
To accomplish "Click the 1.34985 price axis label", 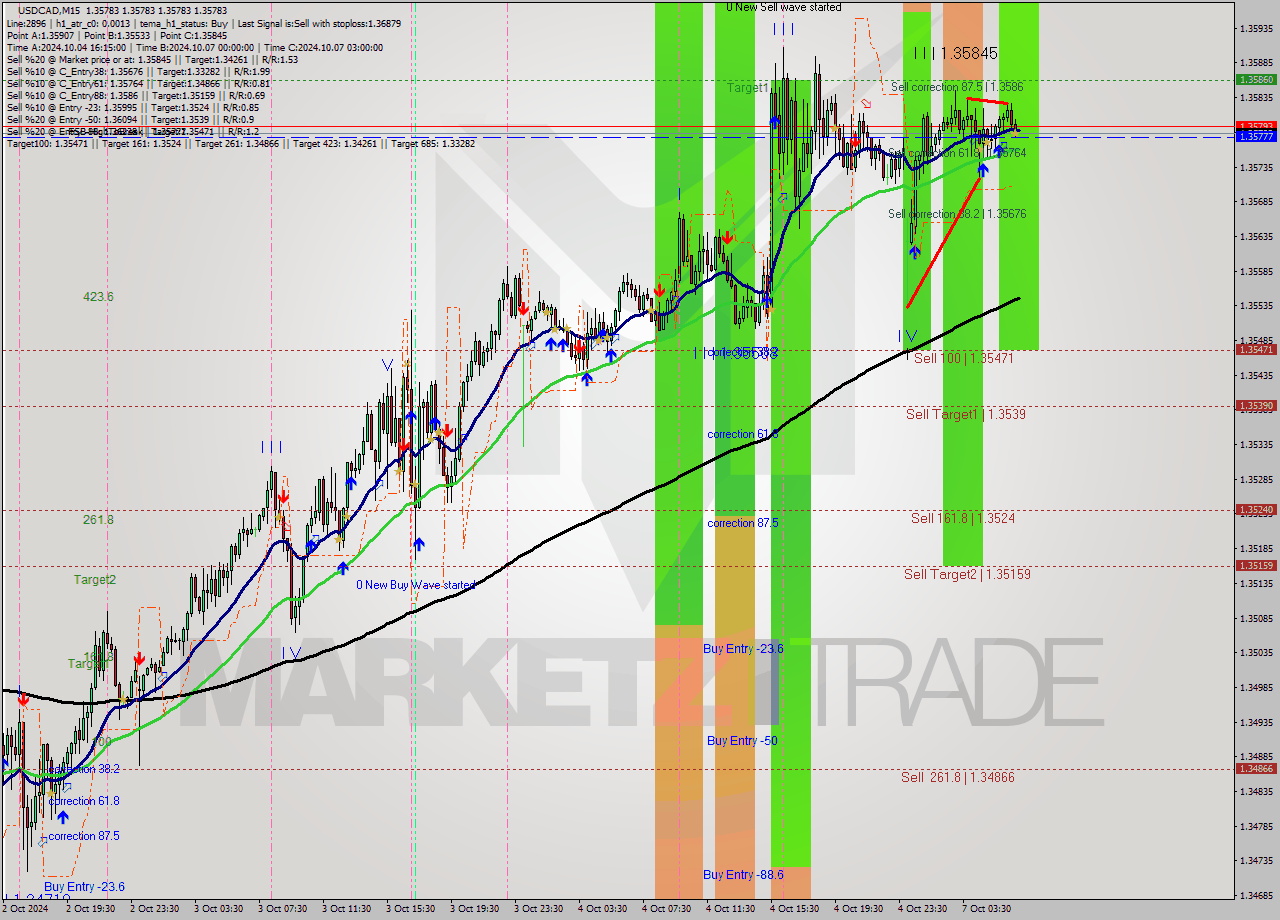I will coord(1256,687).
